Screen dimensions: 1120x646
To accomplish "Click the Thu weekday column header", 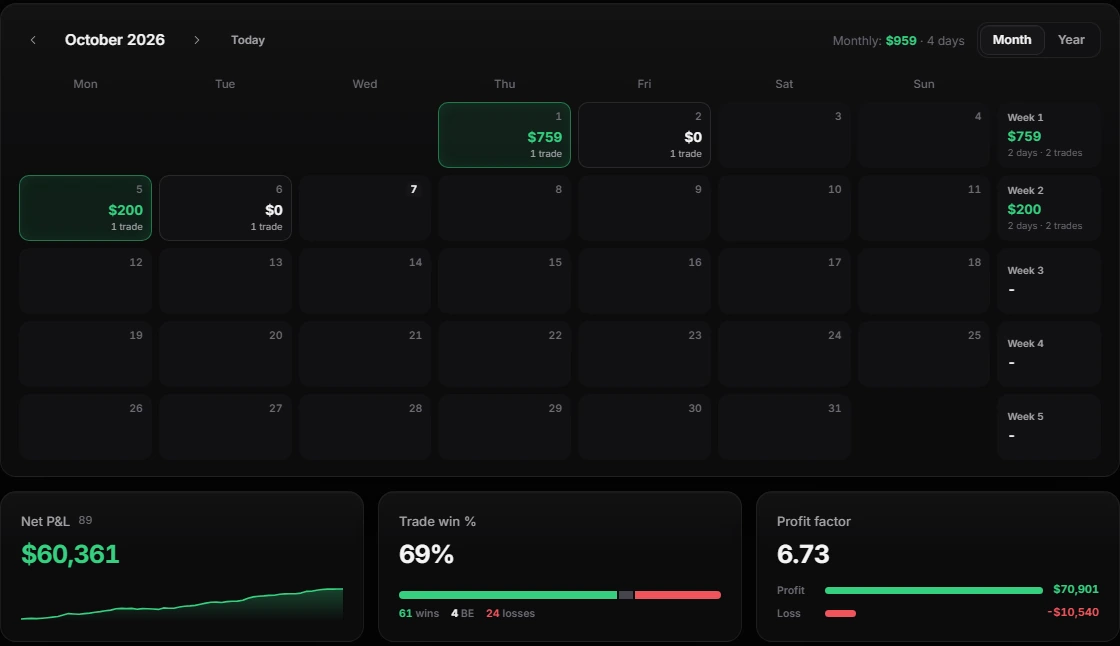I will coord(504,84).
